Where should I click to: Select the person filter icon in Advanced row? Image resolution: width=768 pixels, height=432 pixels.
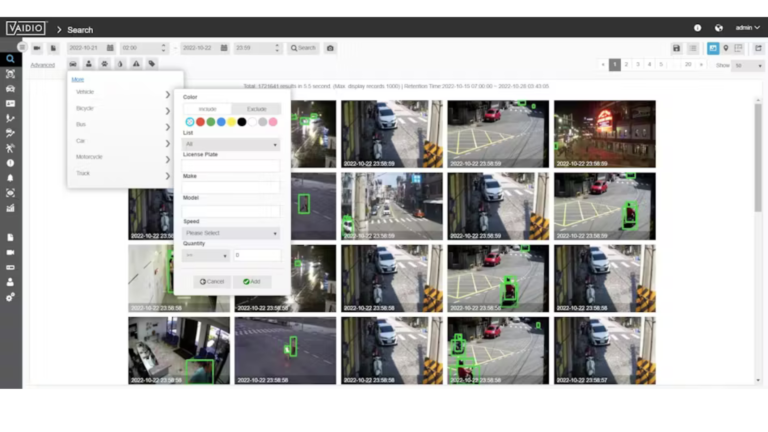pyautogui.click(x=88, y=64)
